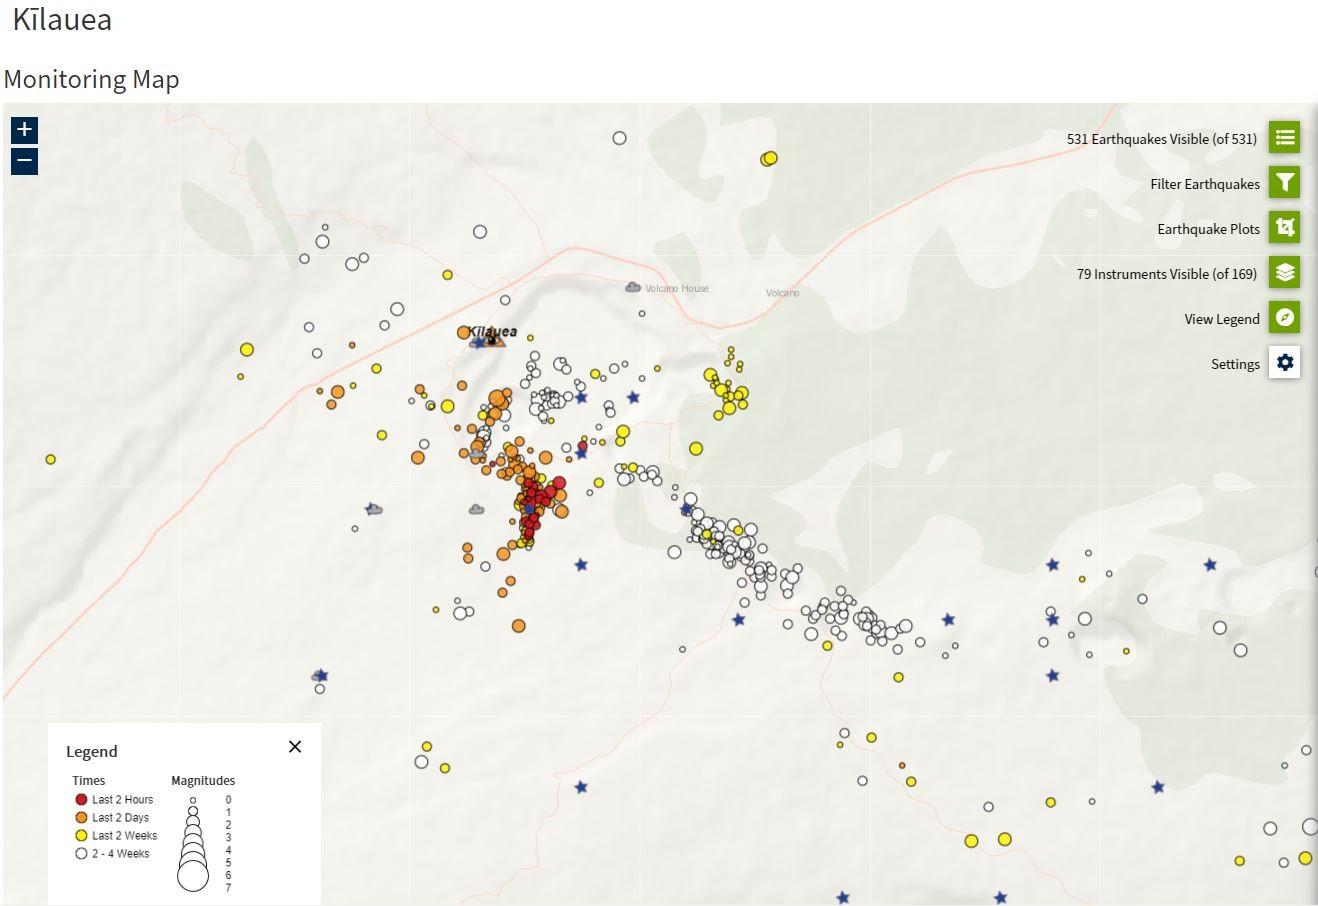Click the yellow Last 2 Weeks legend swatch
The image size is (1318, 906).
[82, 836]
